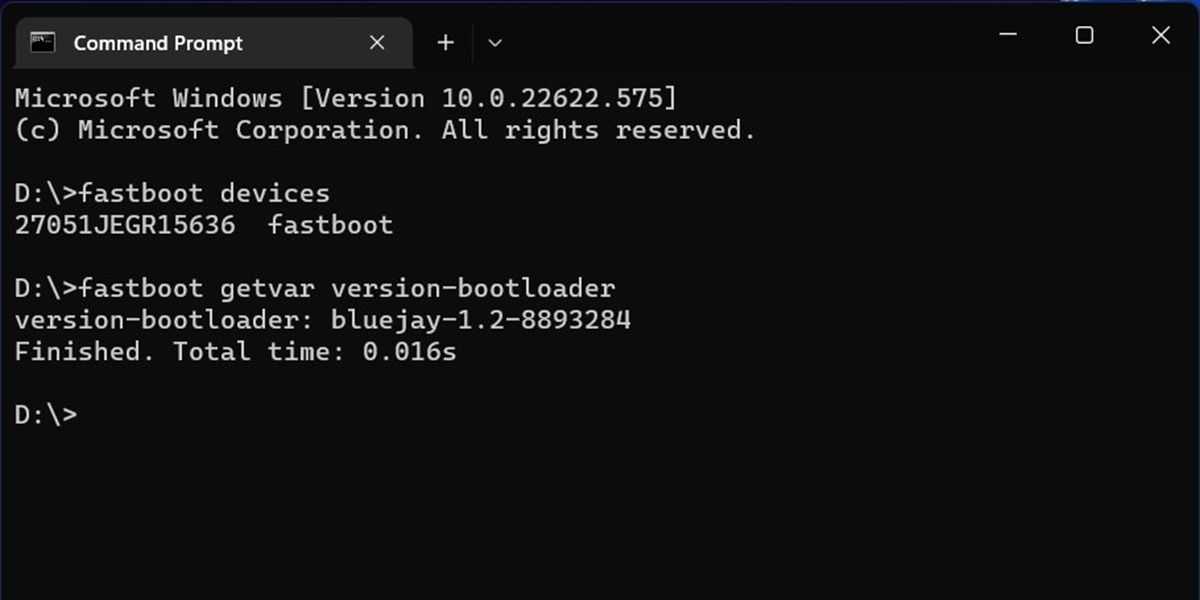Open a new tab with the plus button
1200x600 pixels.
pyautogui.click(x=446, y=42)
